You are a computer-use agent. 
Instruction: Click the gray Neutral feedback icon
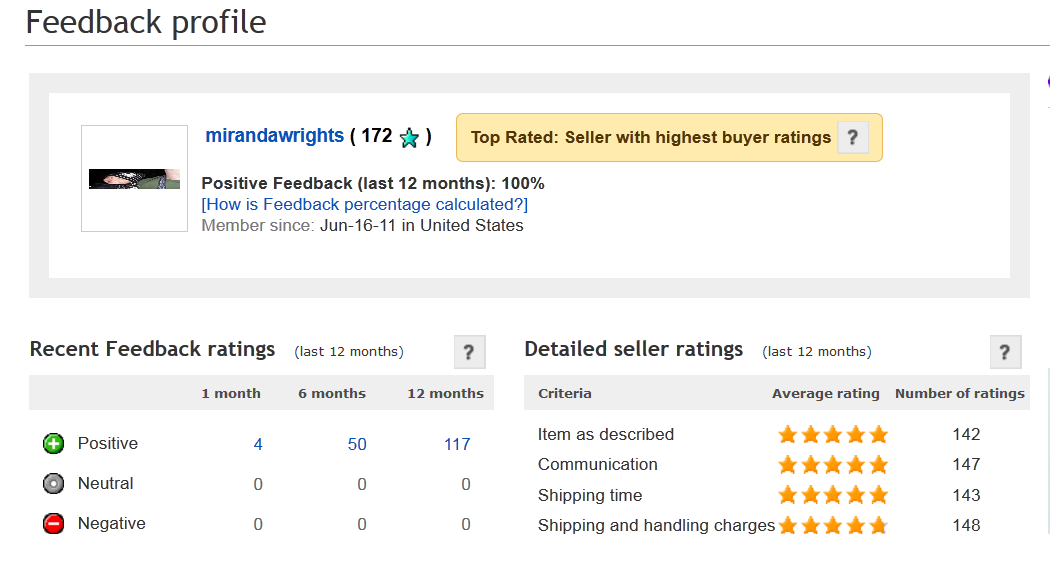pyautogui.click(x=54, y=484)
